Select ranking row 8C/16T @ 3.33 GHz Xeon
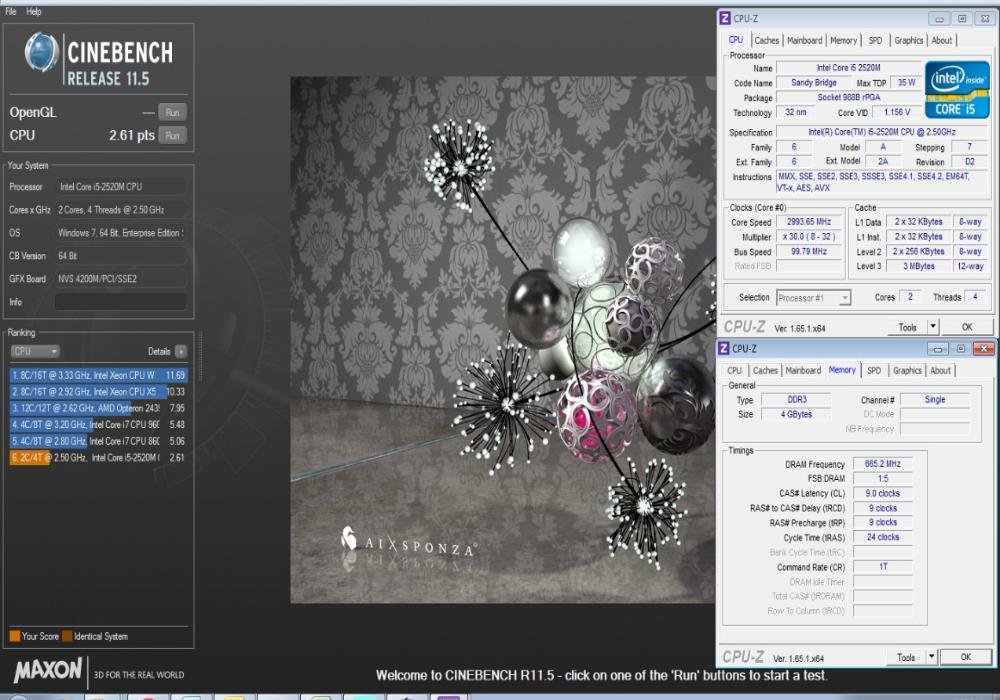 point(99,375)
